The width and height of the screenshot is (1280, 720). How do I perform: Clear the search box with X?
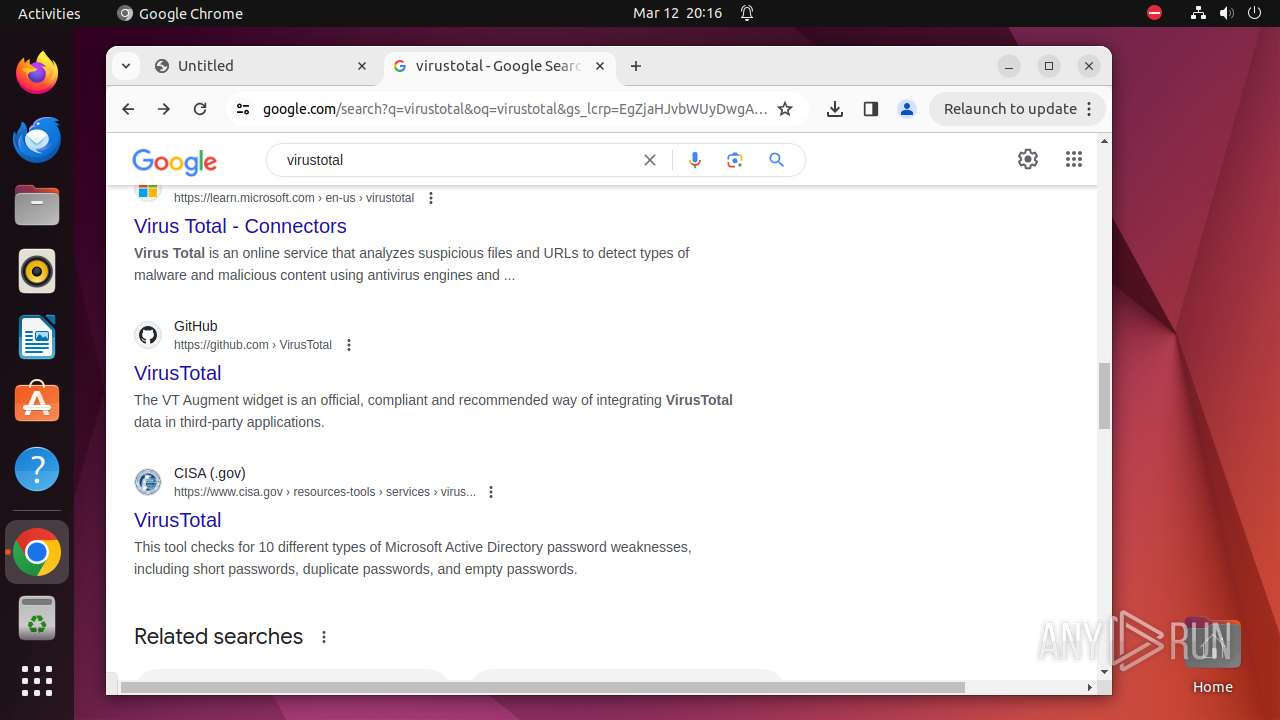pos(650,160)
